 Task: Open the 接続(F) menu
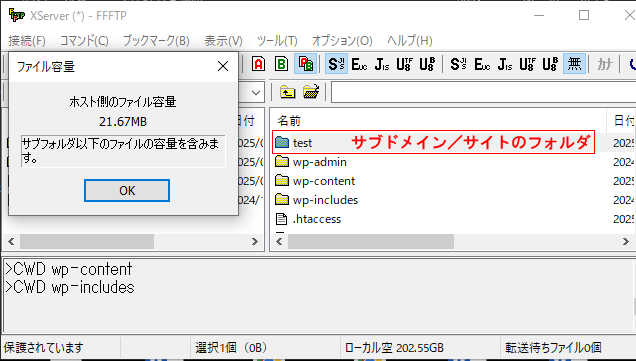pos(27,41)
